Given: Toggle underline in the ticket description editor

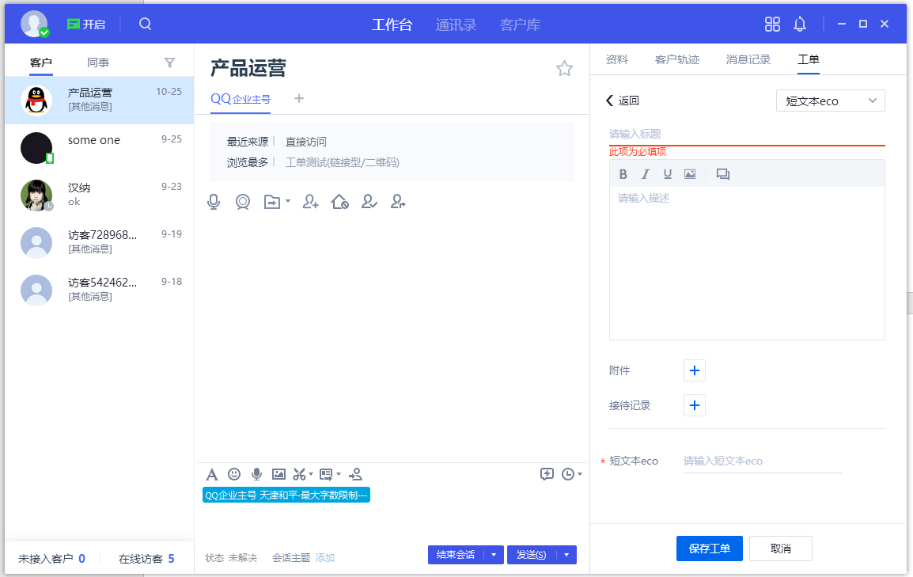Looking at the screenshot, I should pyautogui.click(x=667, y=174).
